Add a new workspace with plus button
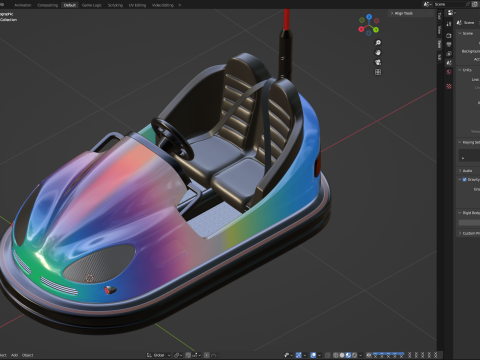The image size is (480, 360). coord(180,5)
